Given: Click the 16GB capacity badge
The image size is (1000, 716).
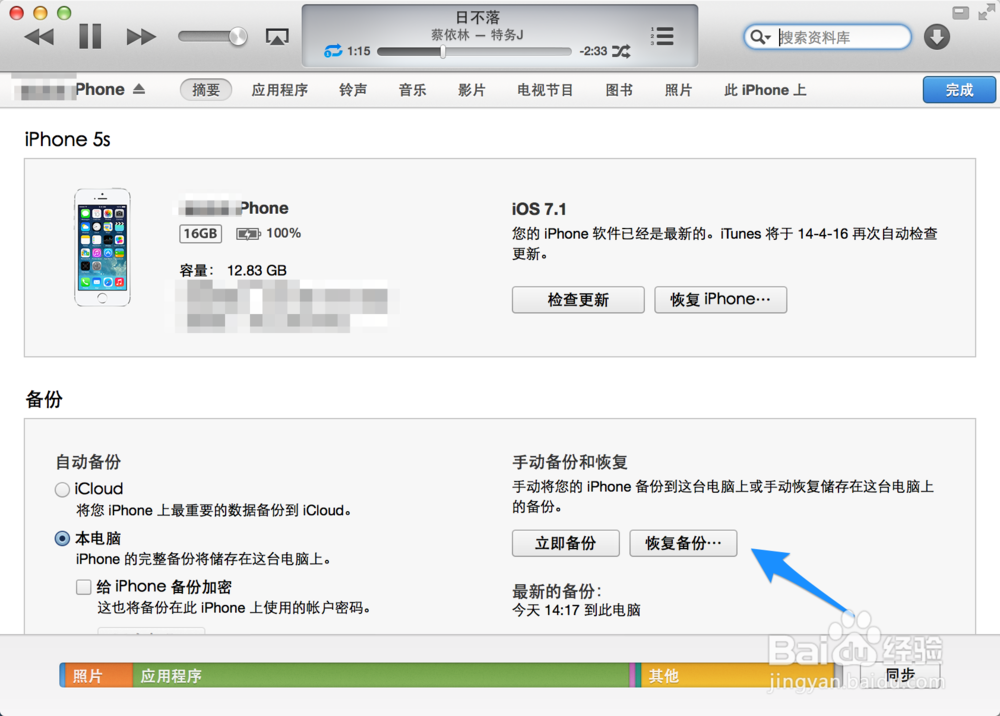Looking at the screenshot, I should (x=200, y=233).
